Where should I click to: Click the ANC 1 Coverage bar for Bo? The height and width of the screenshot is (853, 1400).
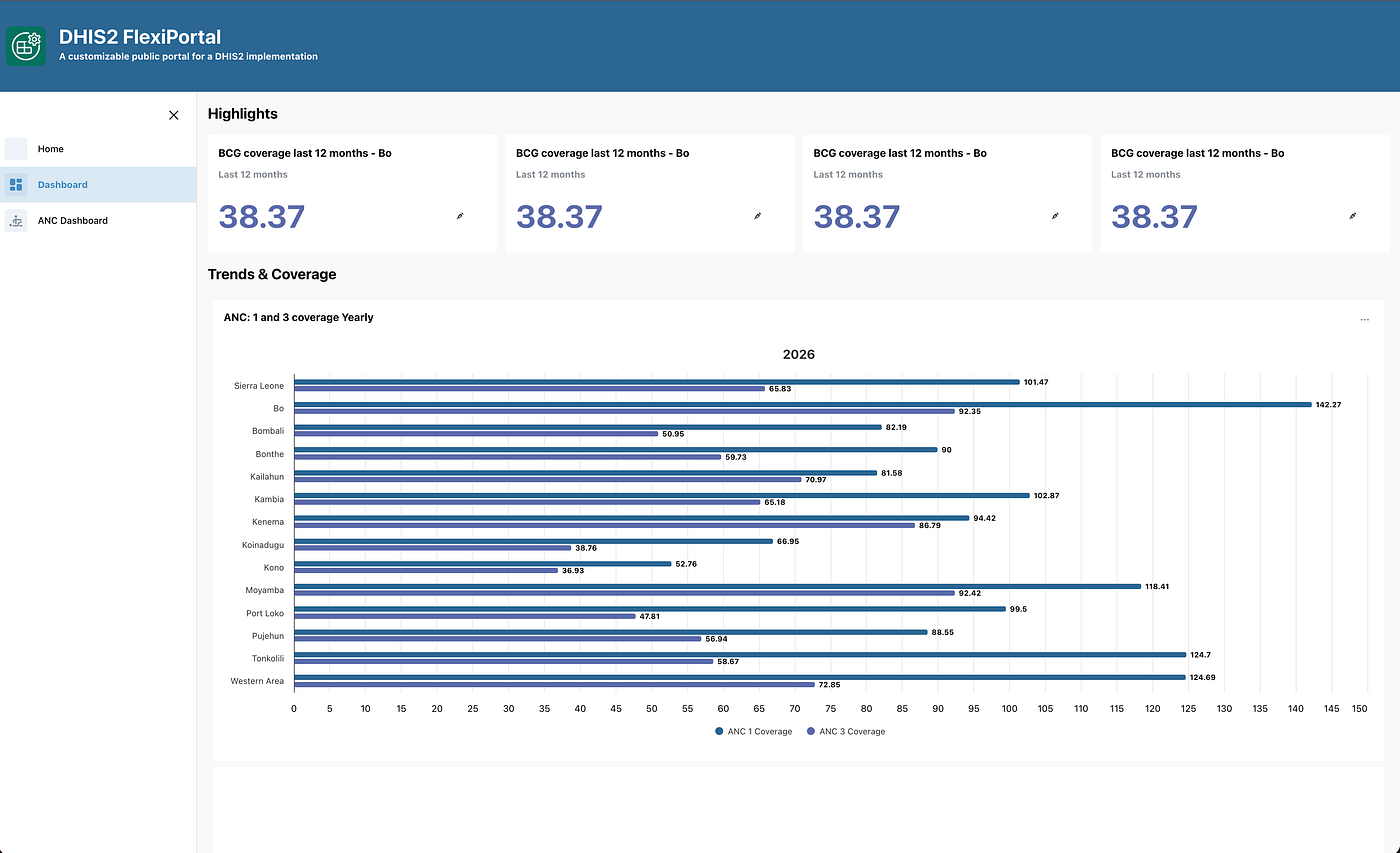(x=803, y=405)
